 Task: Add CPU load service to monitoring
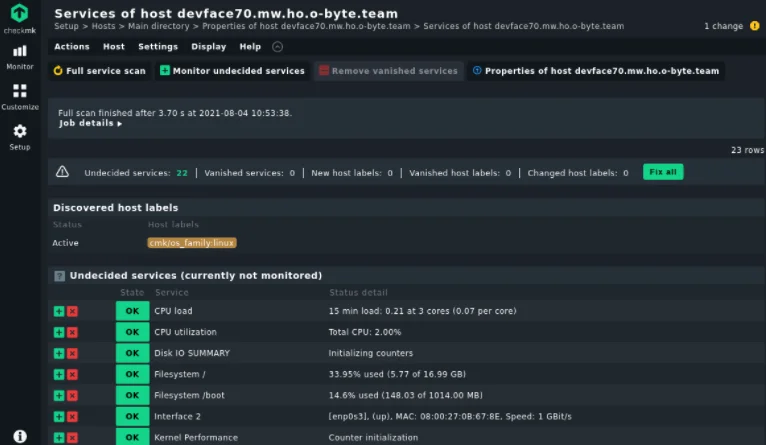tap(59, 311)
